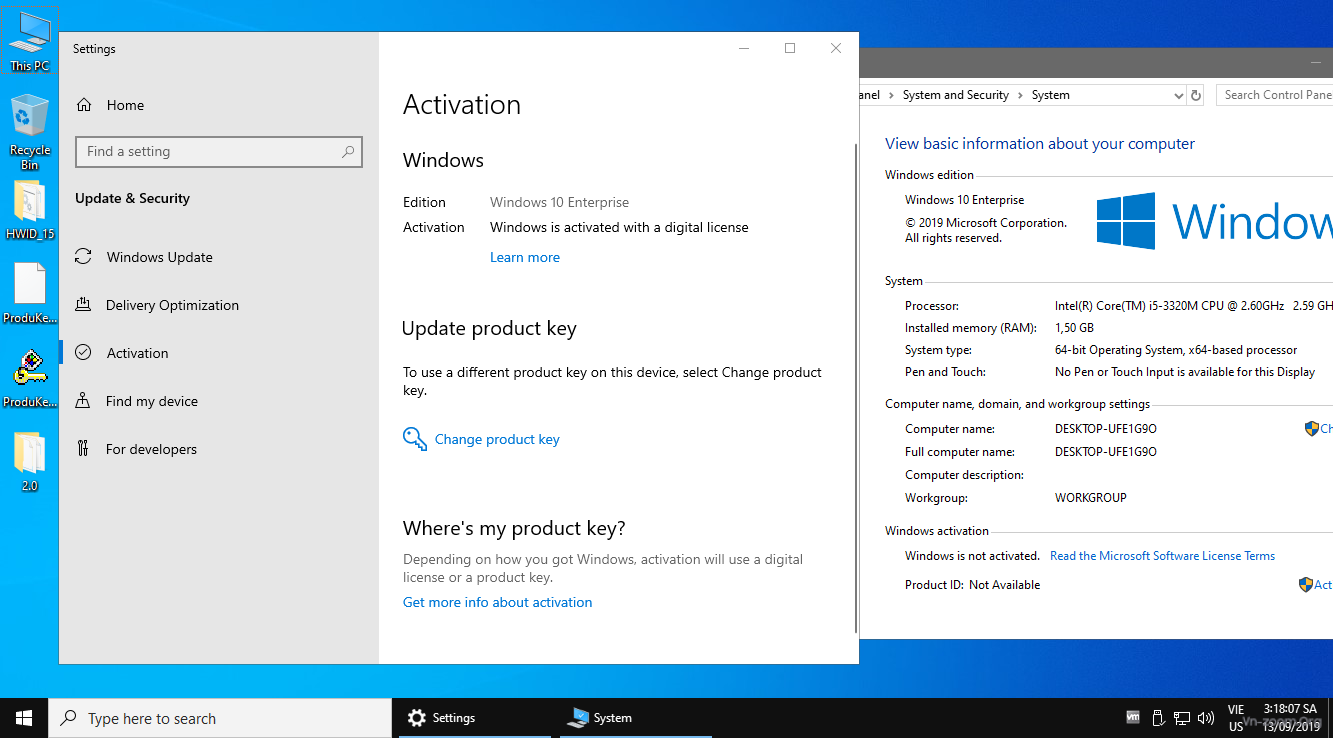This screenshot has height=738, width=1333.
Task: Click the Find a setting search box
Action: click(218, 152)
